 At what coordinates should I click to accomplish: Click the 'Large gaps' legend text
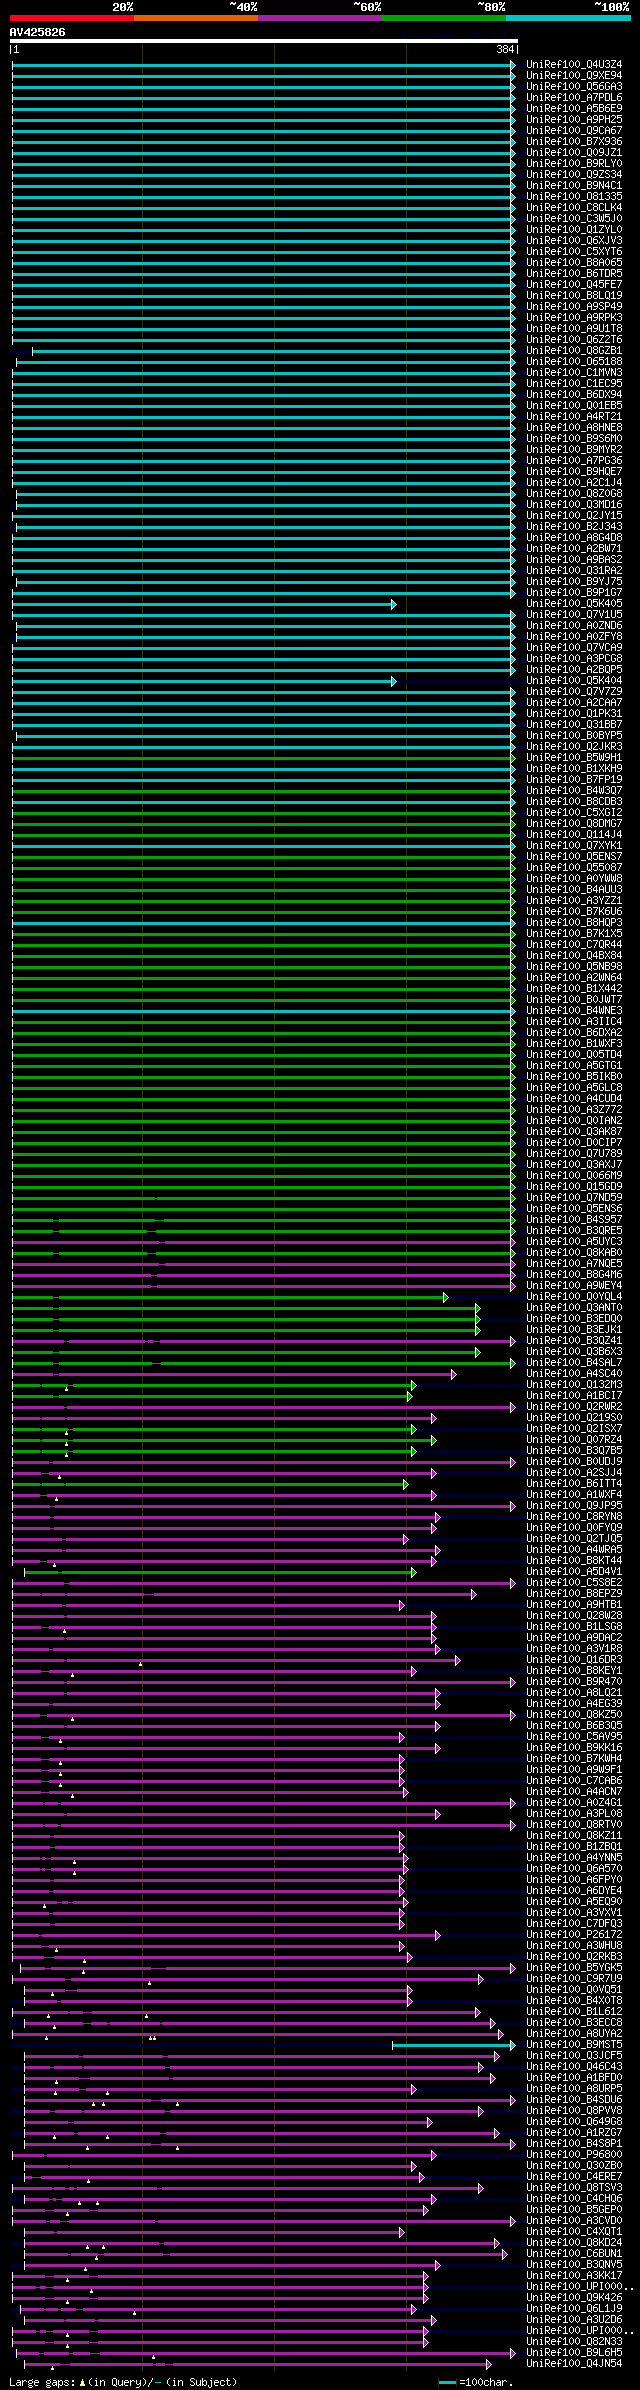click(x=42, y=2382)
